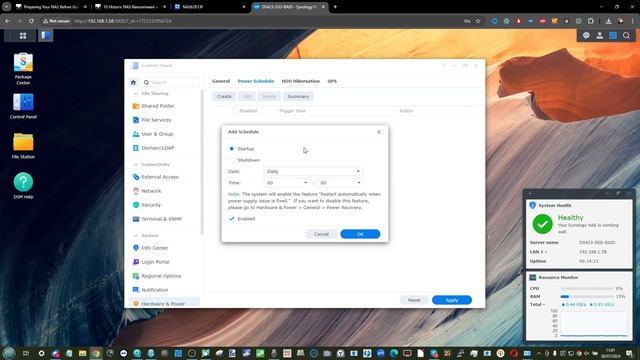640x360 pixels.
Task: Click the Control Panel search field
Action: tap(171, 82)
